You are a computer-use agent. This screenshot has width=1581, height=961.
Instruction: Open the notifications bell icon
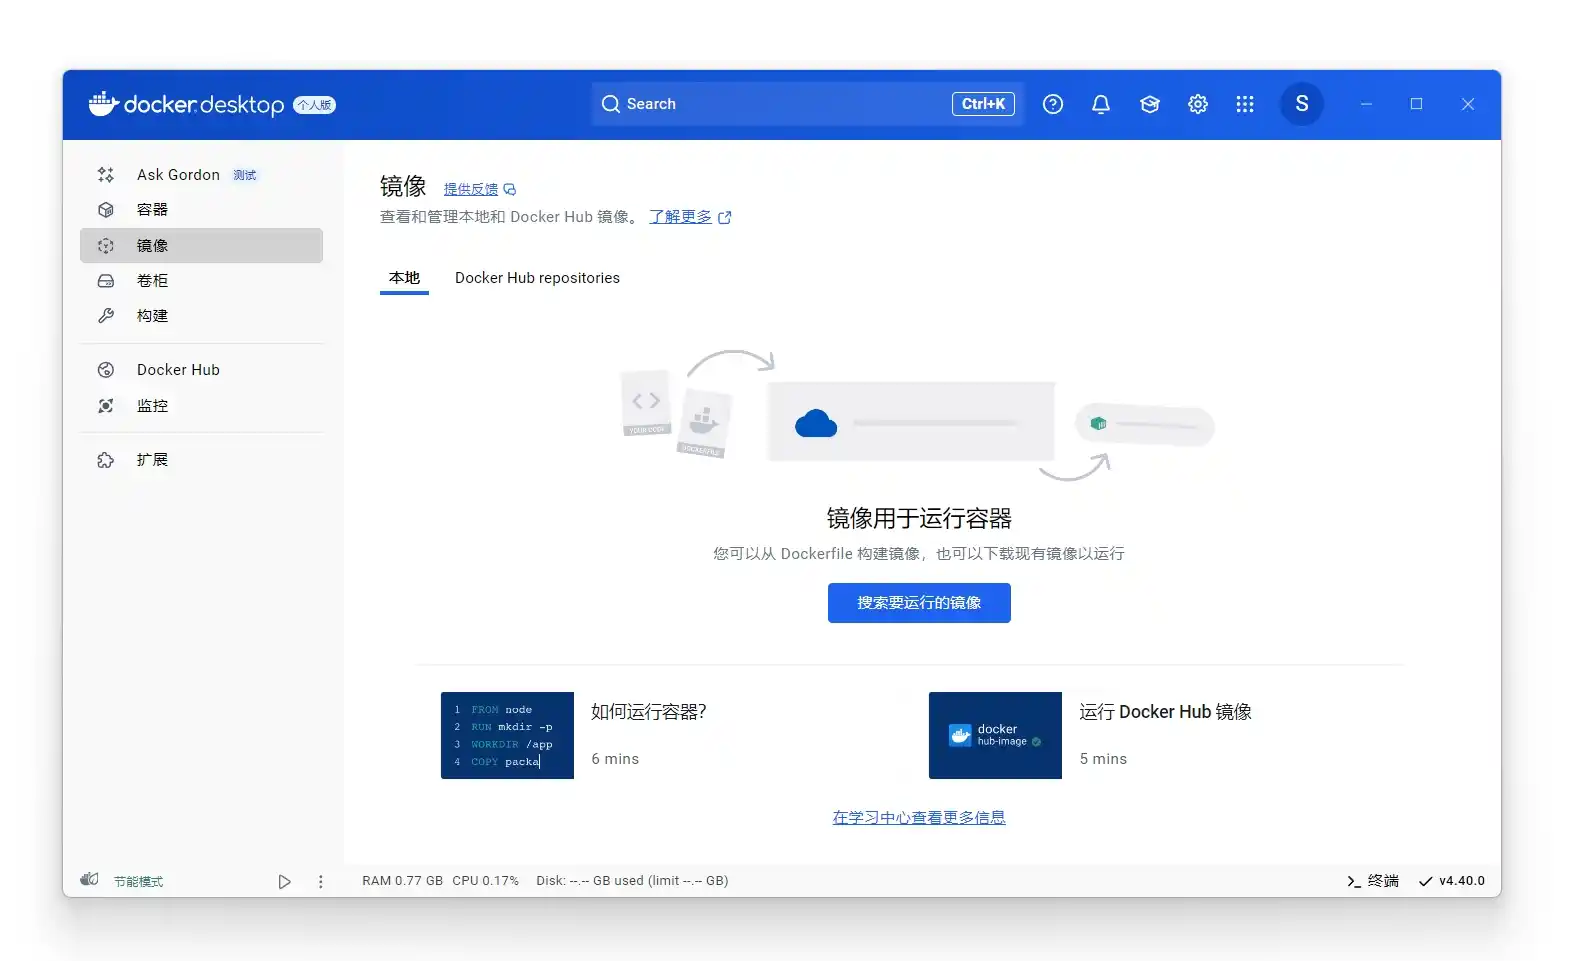[x=1100, y=104]
